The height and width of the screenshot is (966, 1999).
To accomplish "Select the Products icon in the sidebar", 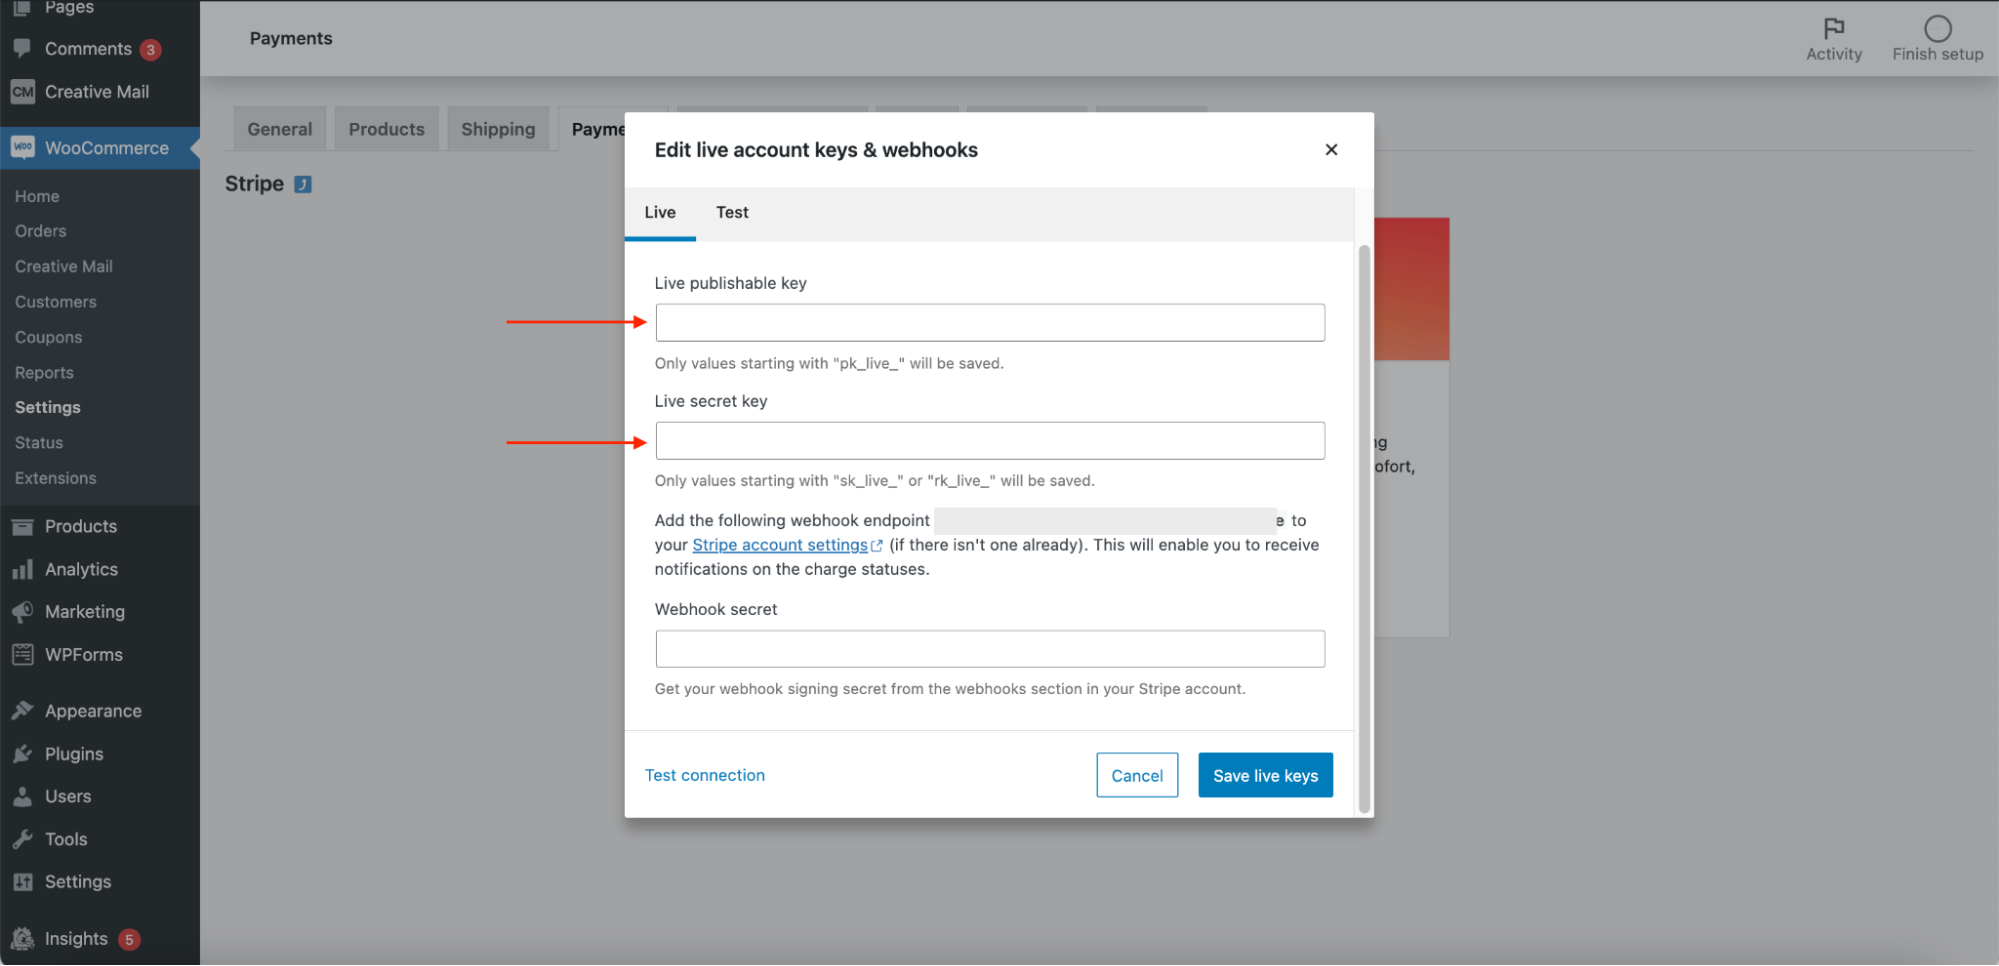I will [x=23, y=525].
